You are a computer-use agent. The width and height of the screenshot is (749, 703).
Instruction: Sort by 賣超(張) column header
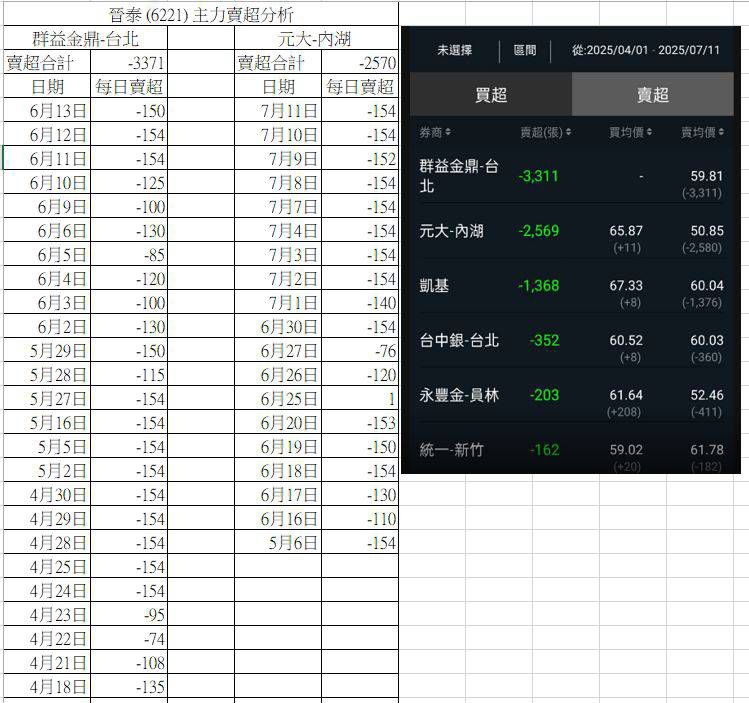coord(545,132)
